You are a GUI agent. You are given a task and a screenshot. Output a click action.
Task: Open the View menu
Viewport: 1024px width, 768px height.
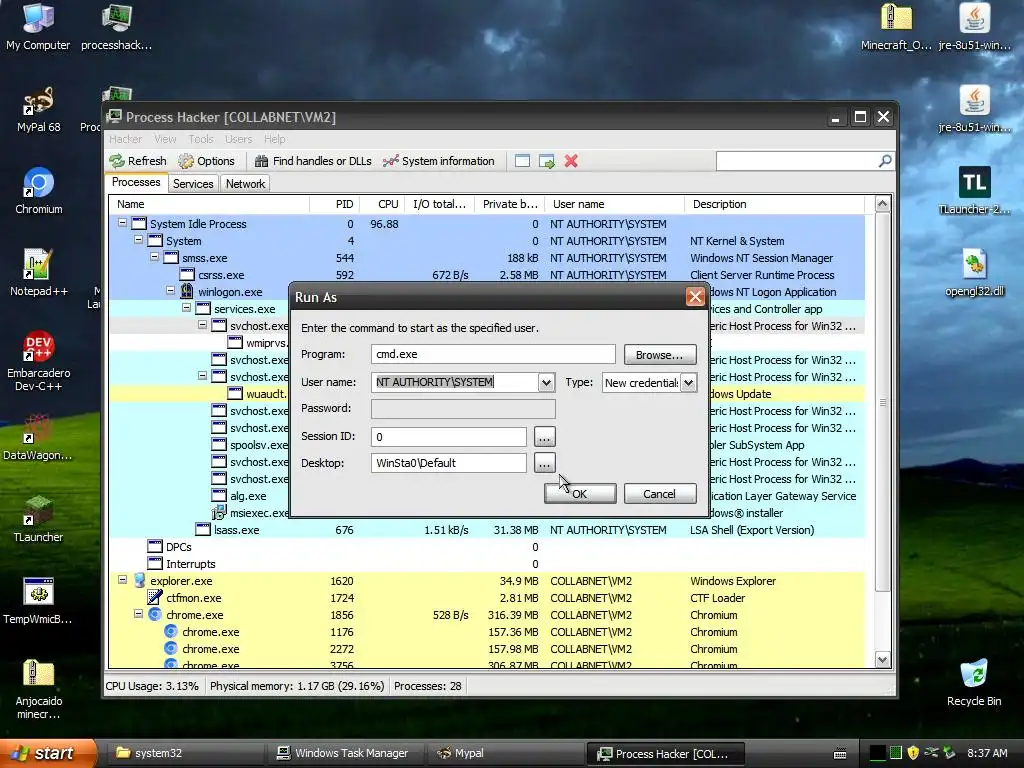[x=165, y=139]
